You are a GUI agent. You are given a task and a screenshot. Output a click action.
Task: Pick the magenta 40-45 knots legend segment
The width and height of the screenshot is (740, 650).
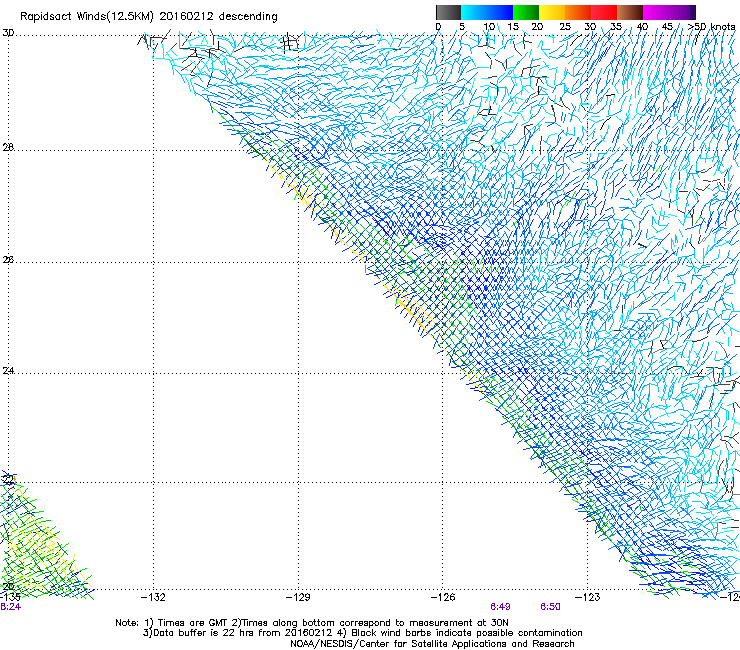coord(656,12)
